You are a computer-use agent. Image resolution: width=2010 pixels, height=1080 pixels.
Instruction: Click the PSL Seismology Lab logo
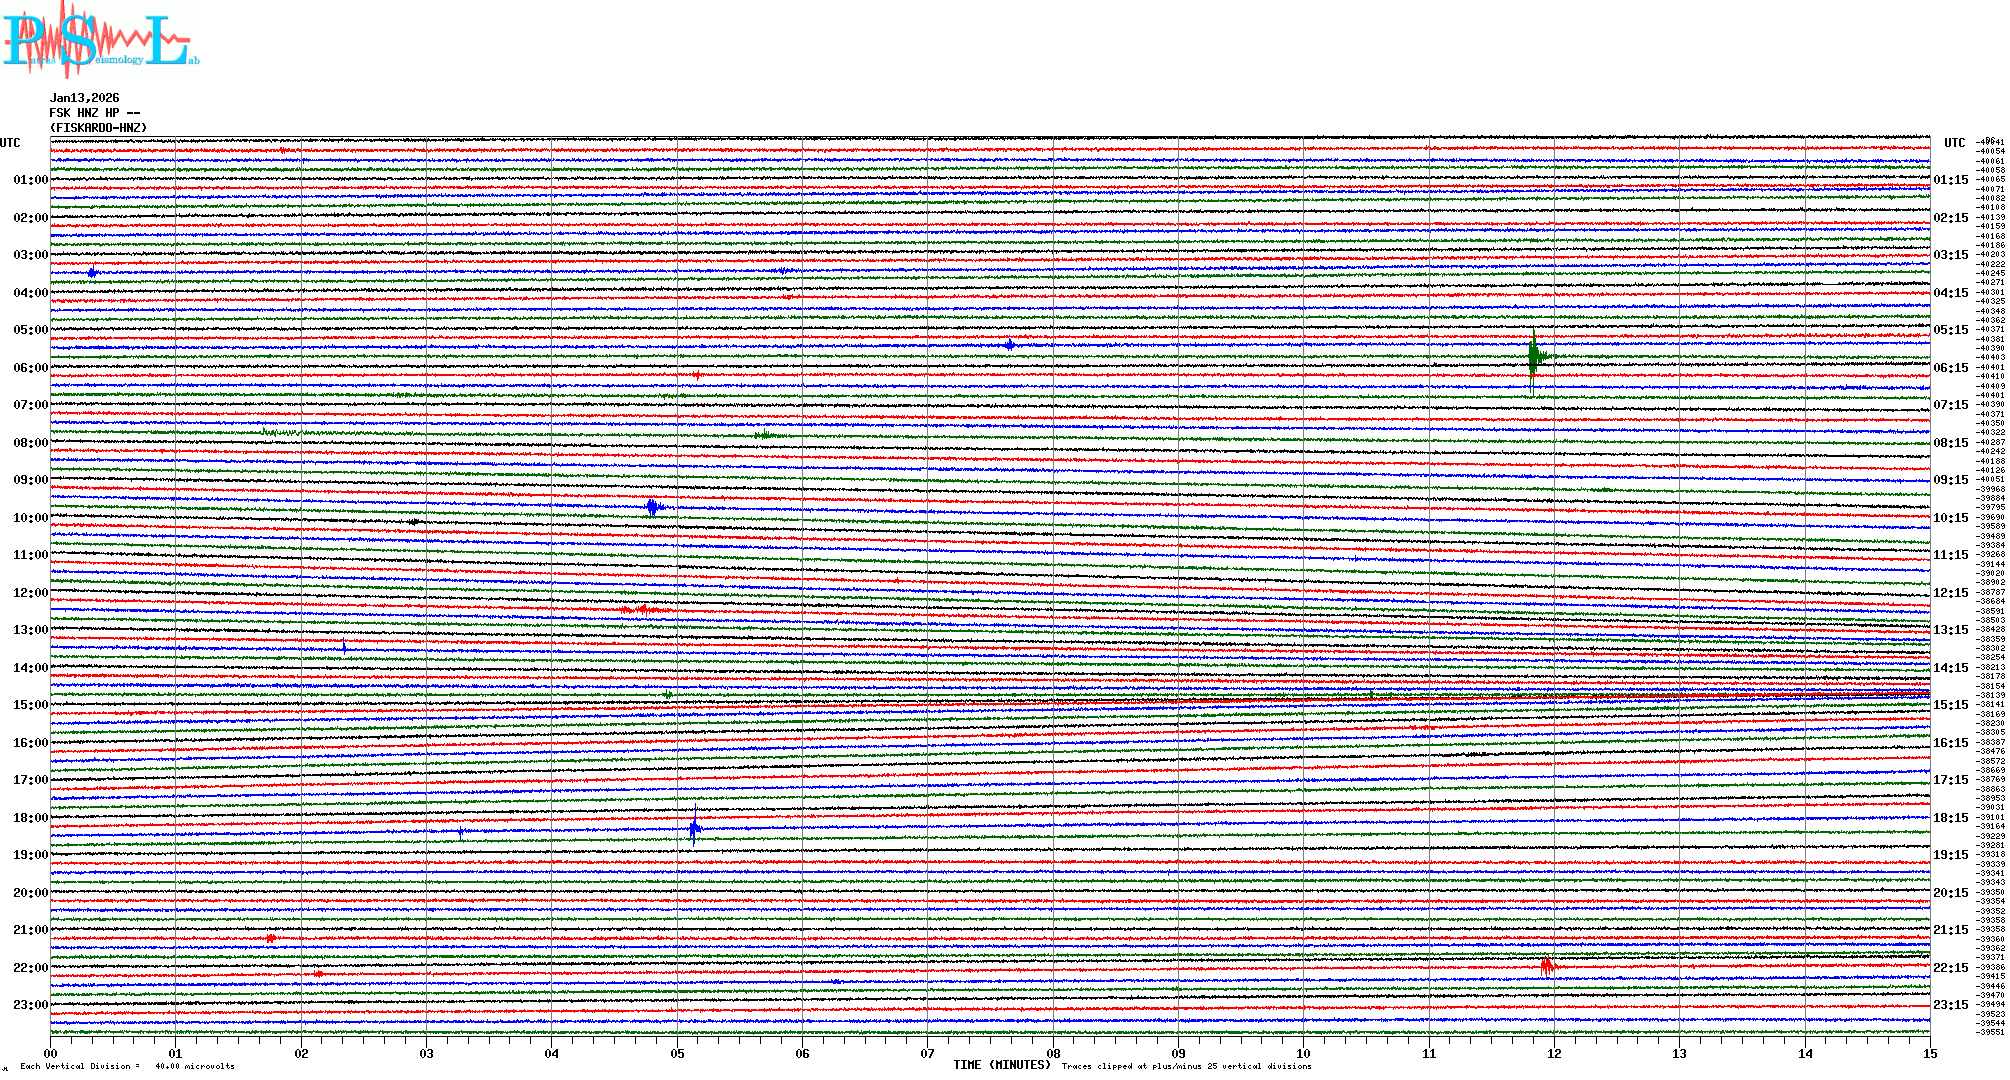click(100, 40)
